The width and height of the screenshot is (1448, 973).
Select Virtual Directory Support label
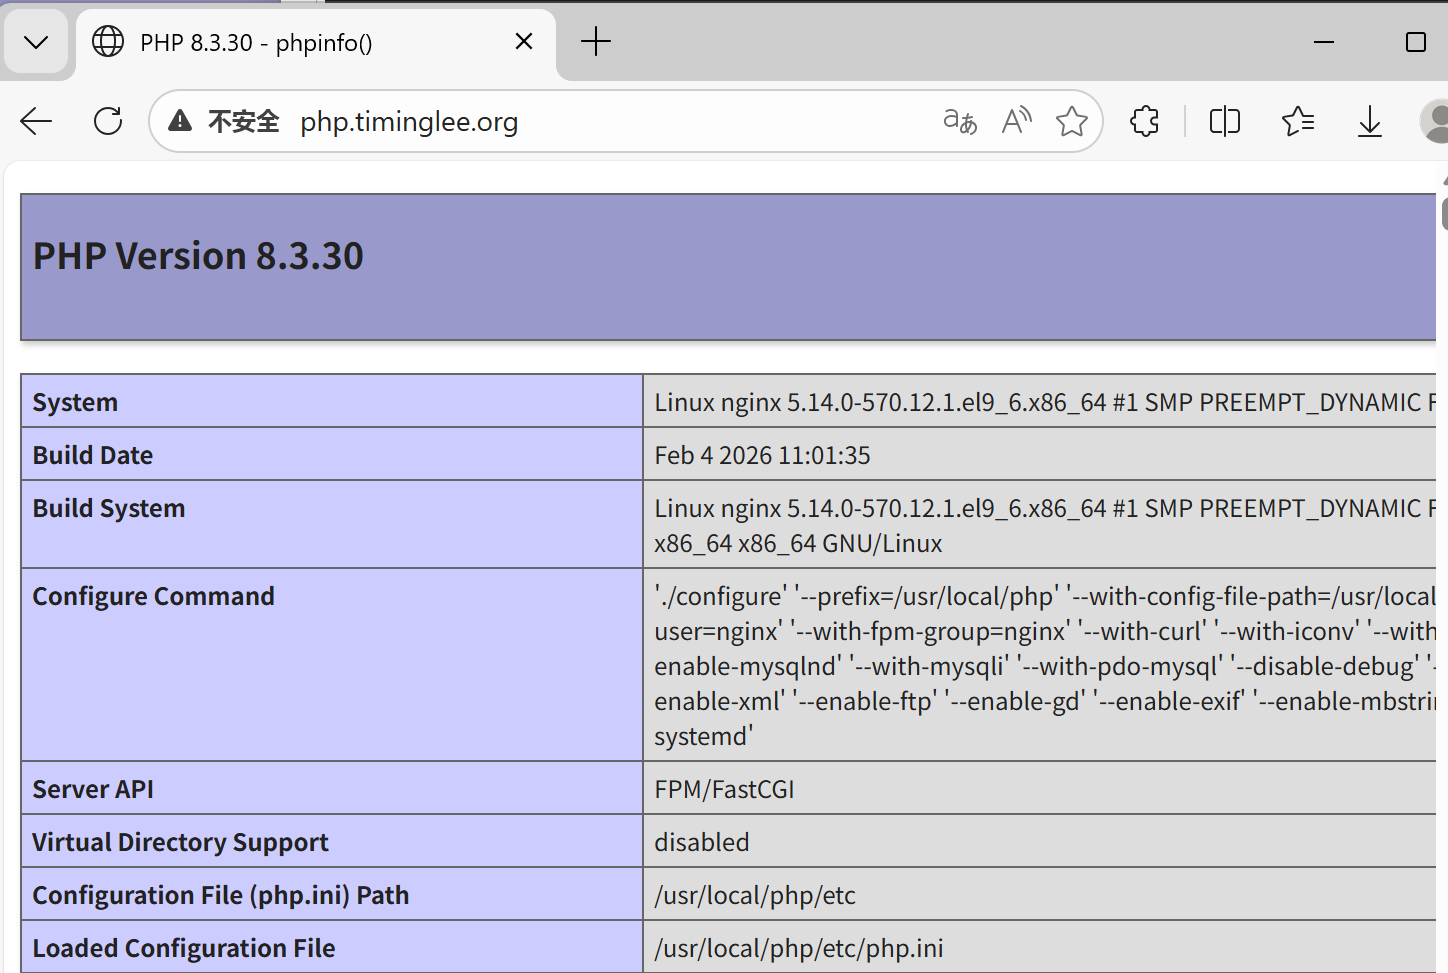[180, 842]
